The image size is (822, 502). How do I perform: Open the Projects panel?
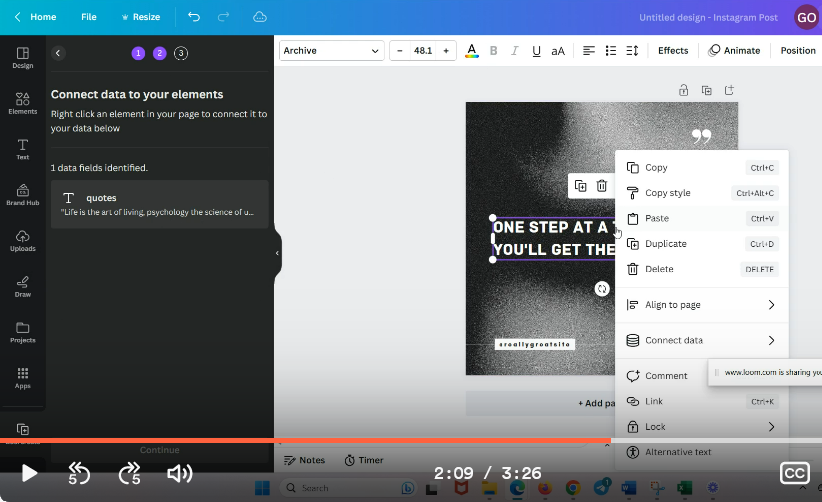tap(23, 332)
